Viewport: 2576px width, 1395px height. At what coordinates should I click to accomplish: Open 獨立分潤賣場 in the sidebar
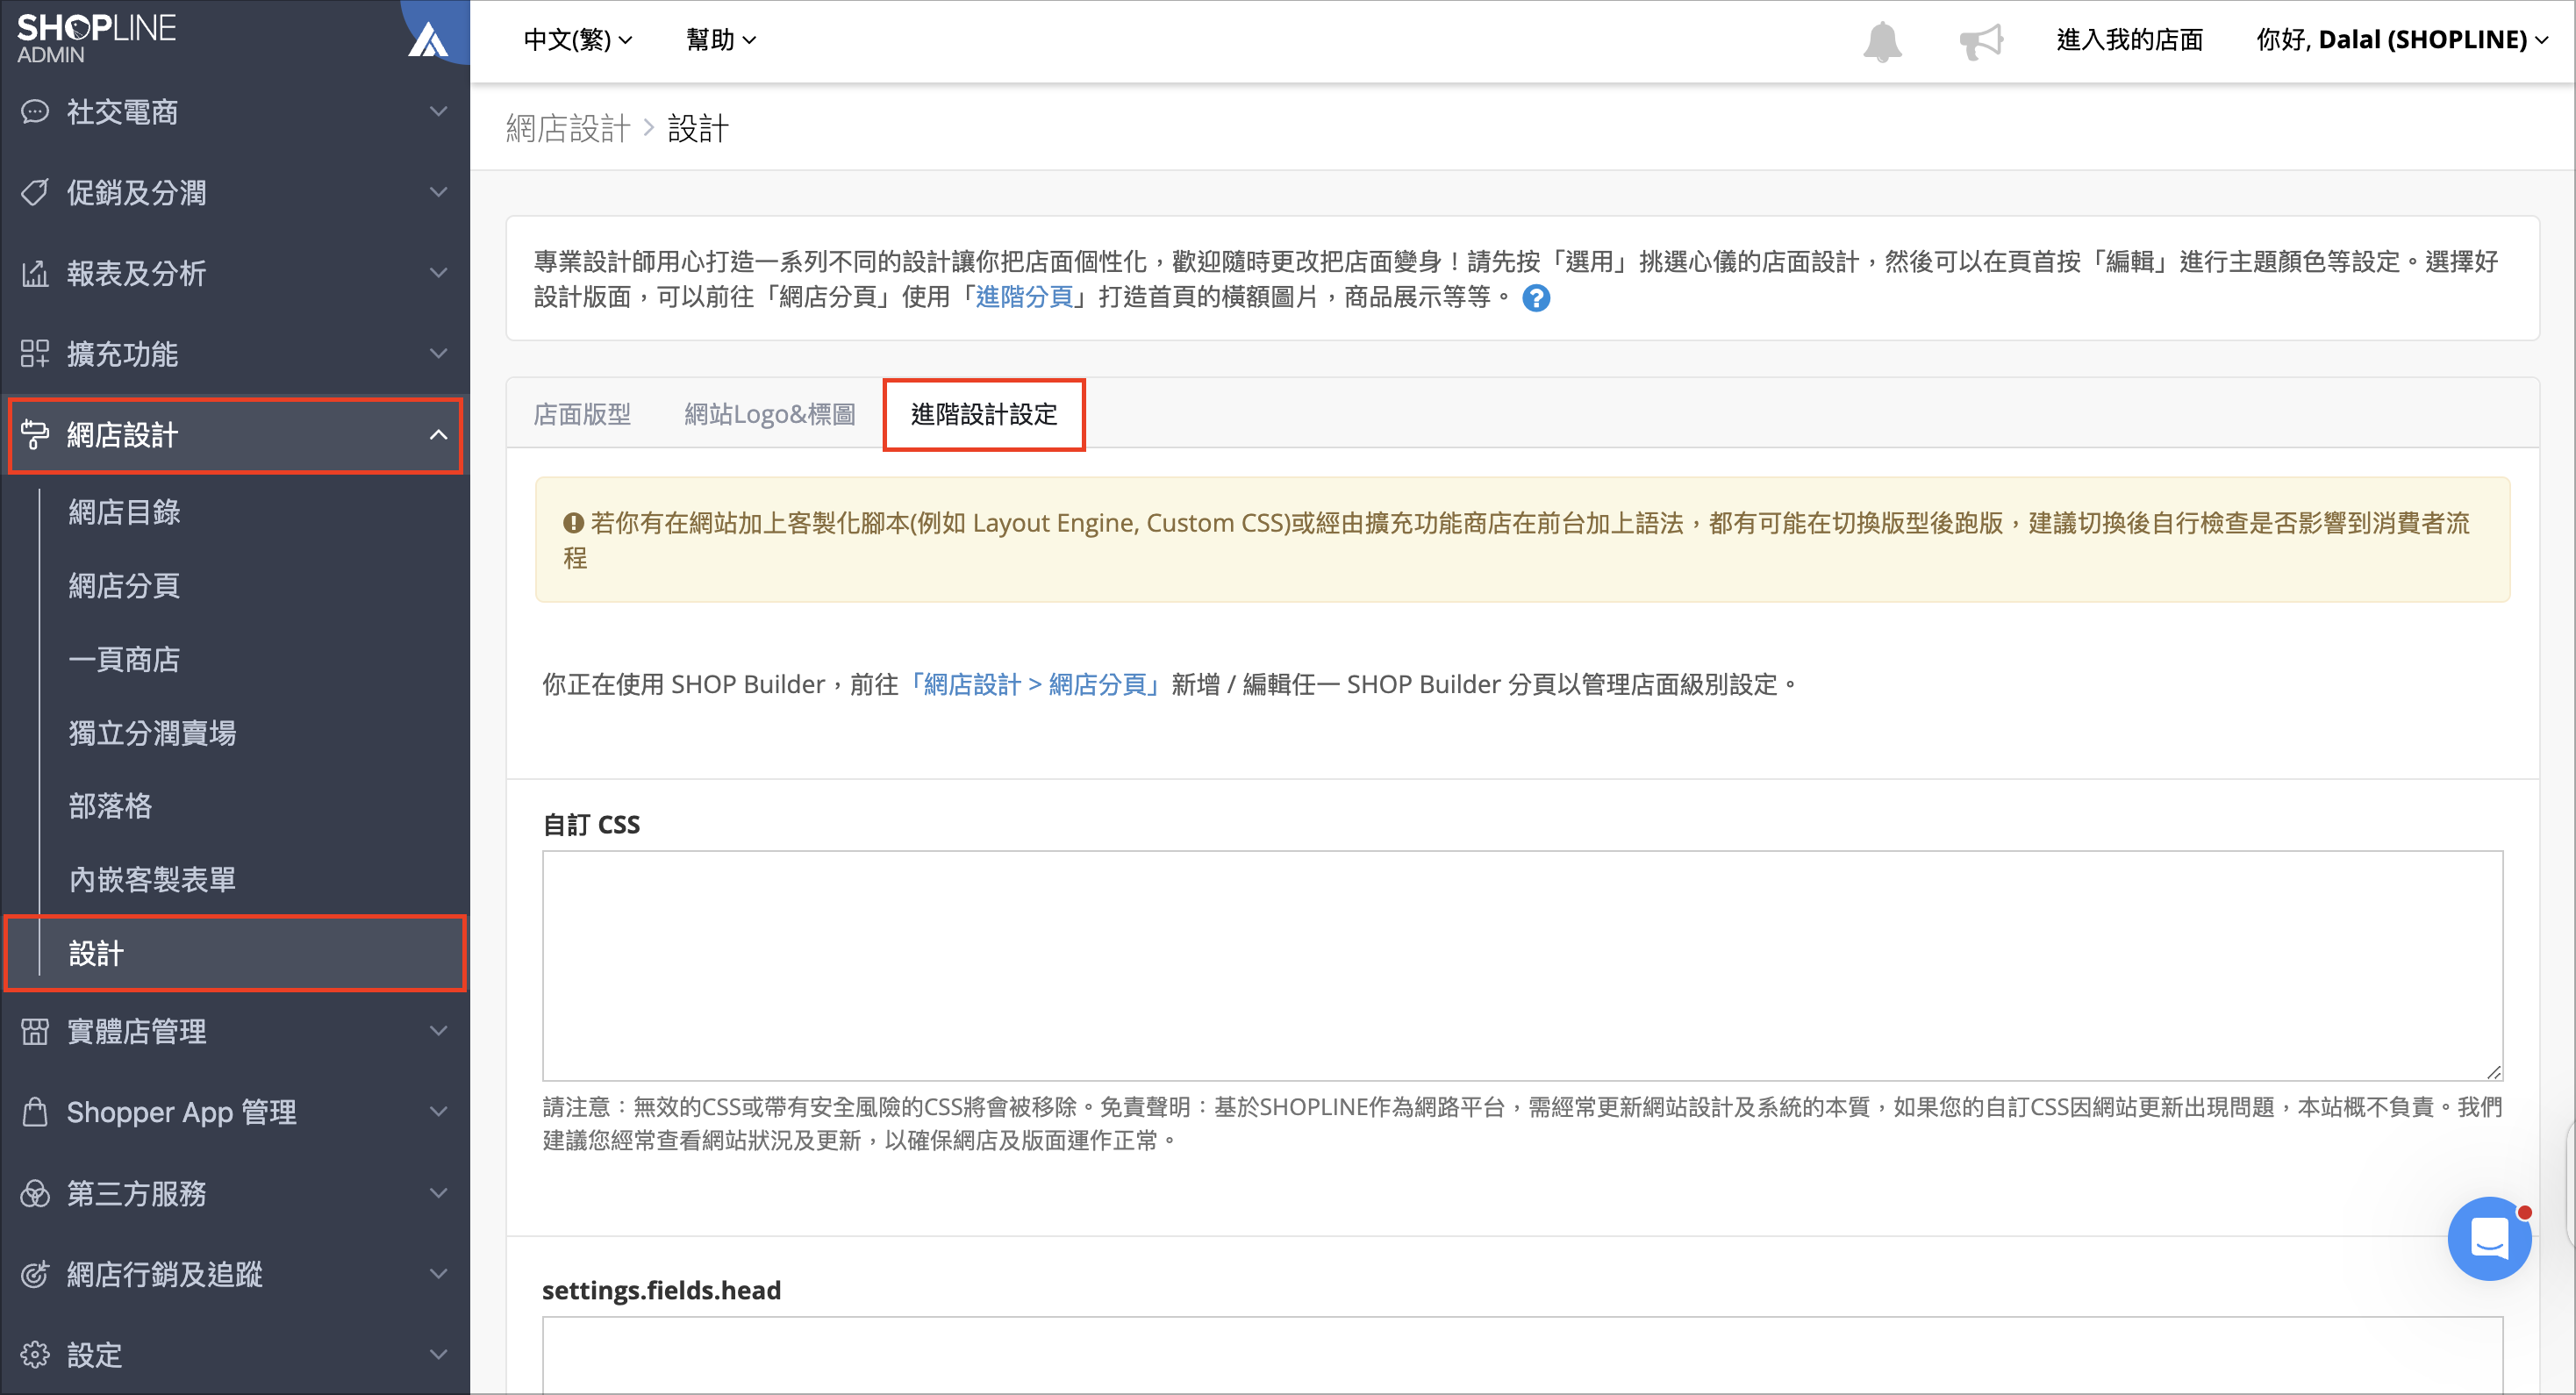pos(152,733)
